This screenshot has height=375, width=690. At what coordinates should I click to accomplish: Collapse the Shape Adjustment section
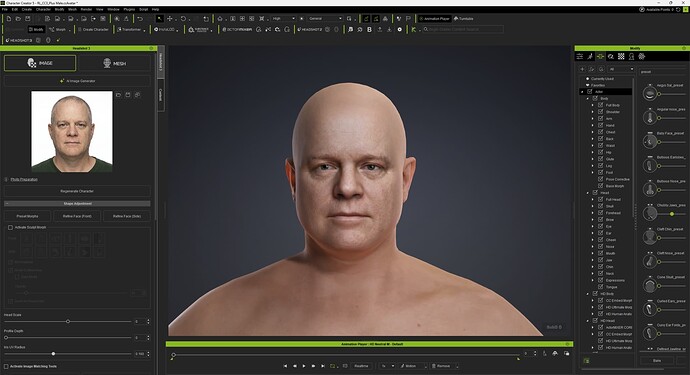[77, 204]
